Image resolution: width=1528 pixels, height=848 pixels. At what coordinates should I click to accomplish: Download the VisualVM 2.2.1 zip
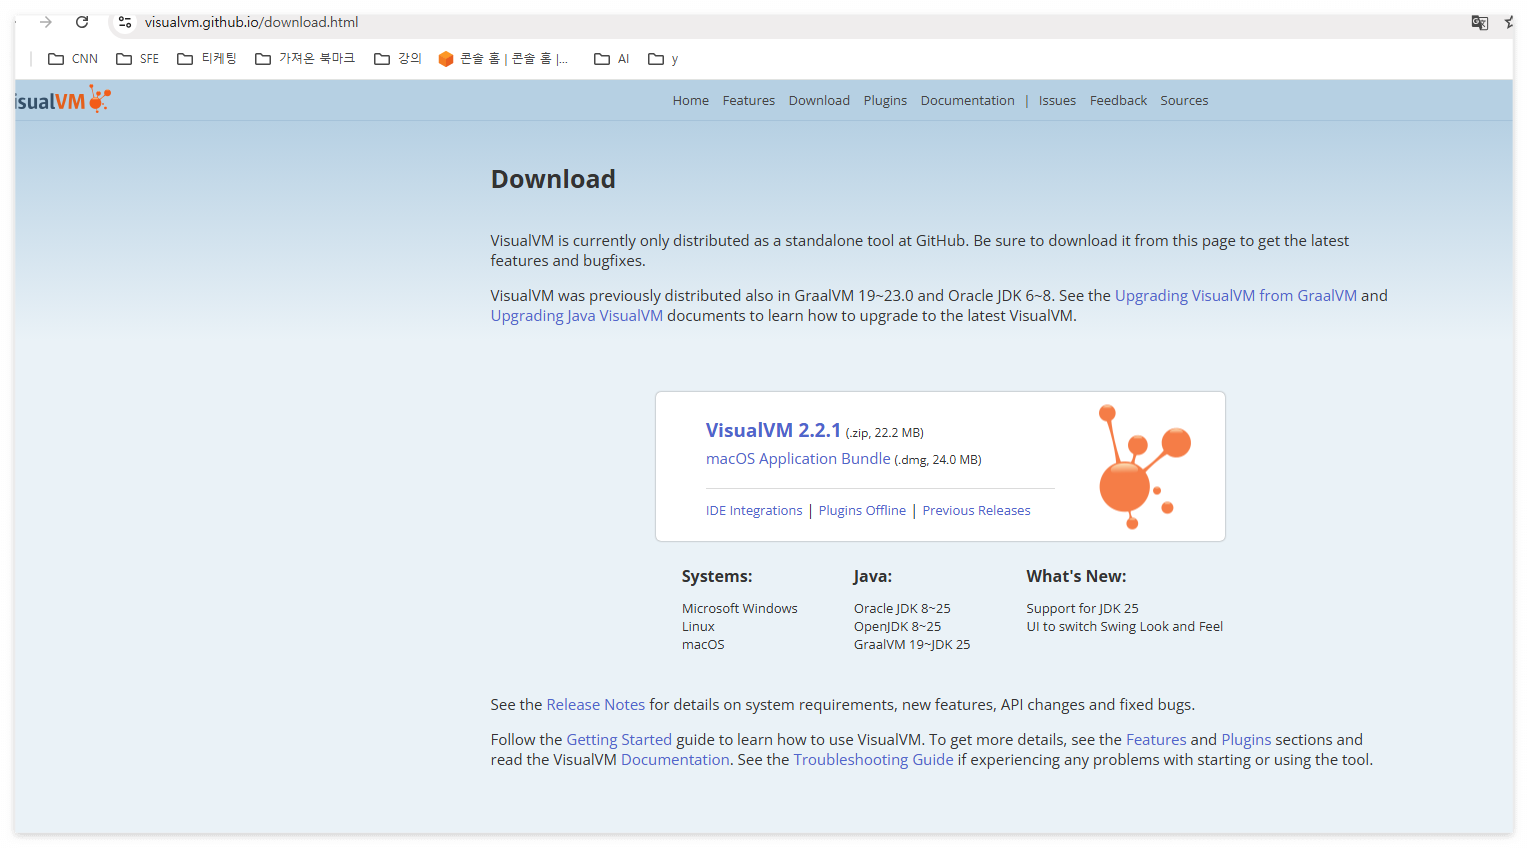click(773, 430)
